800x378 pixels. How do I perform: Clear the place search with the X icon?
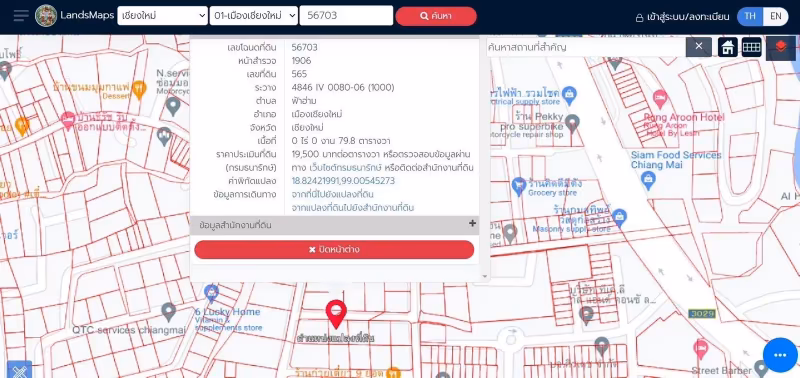coord(698,47)
